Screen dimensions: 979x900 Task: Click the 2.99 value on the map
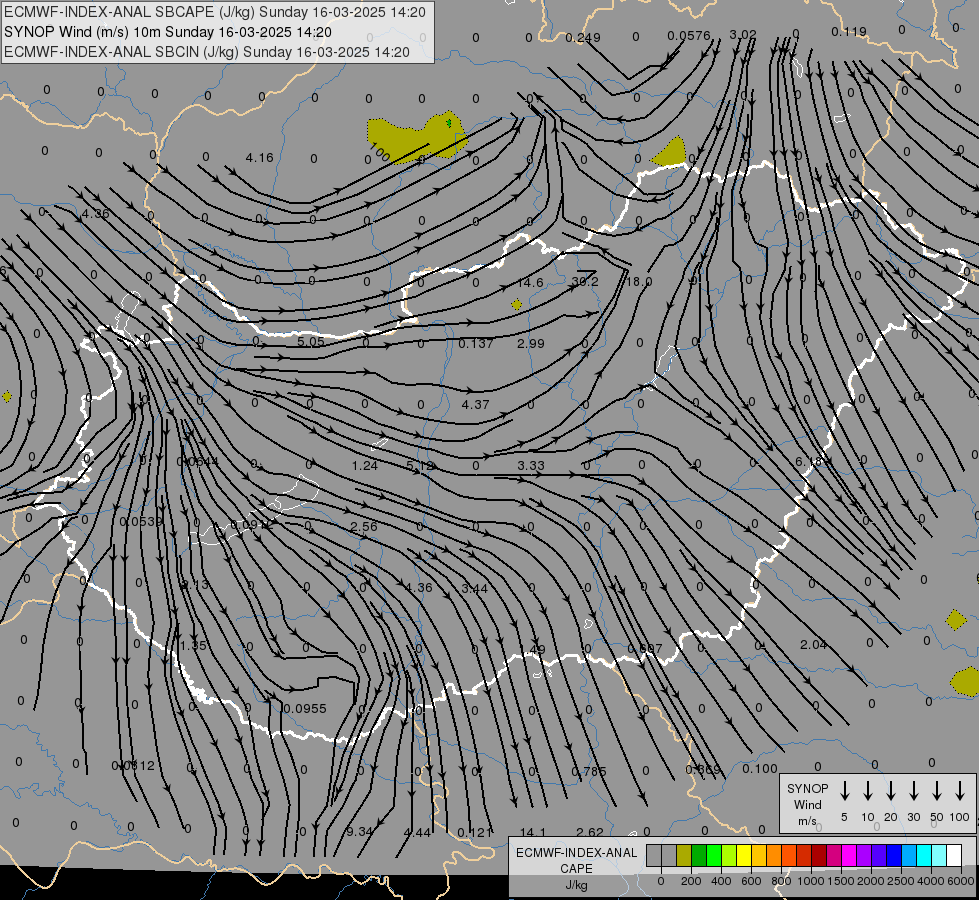[531, 344]
